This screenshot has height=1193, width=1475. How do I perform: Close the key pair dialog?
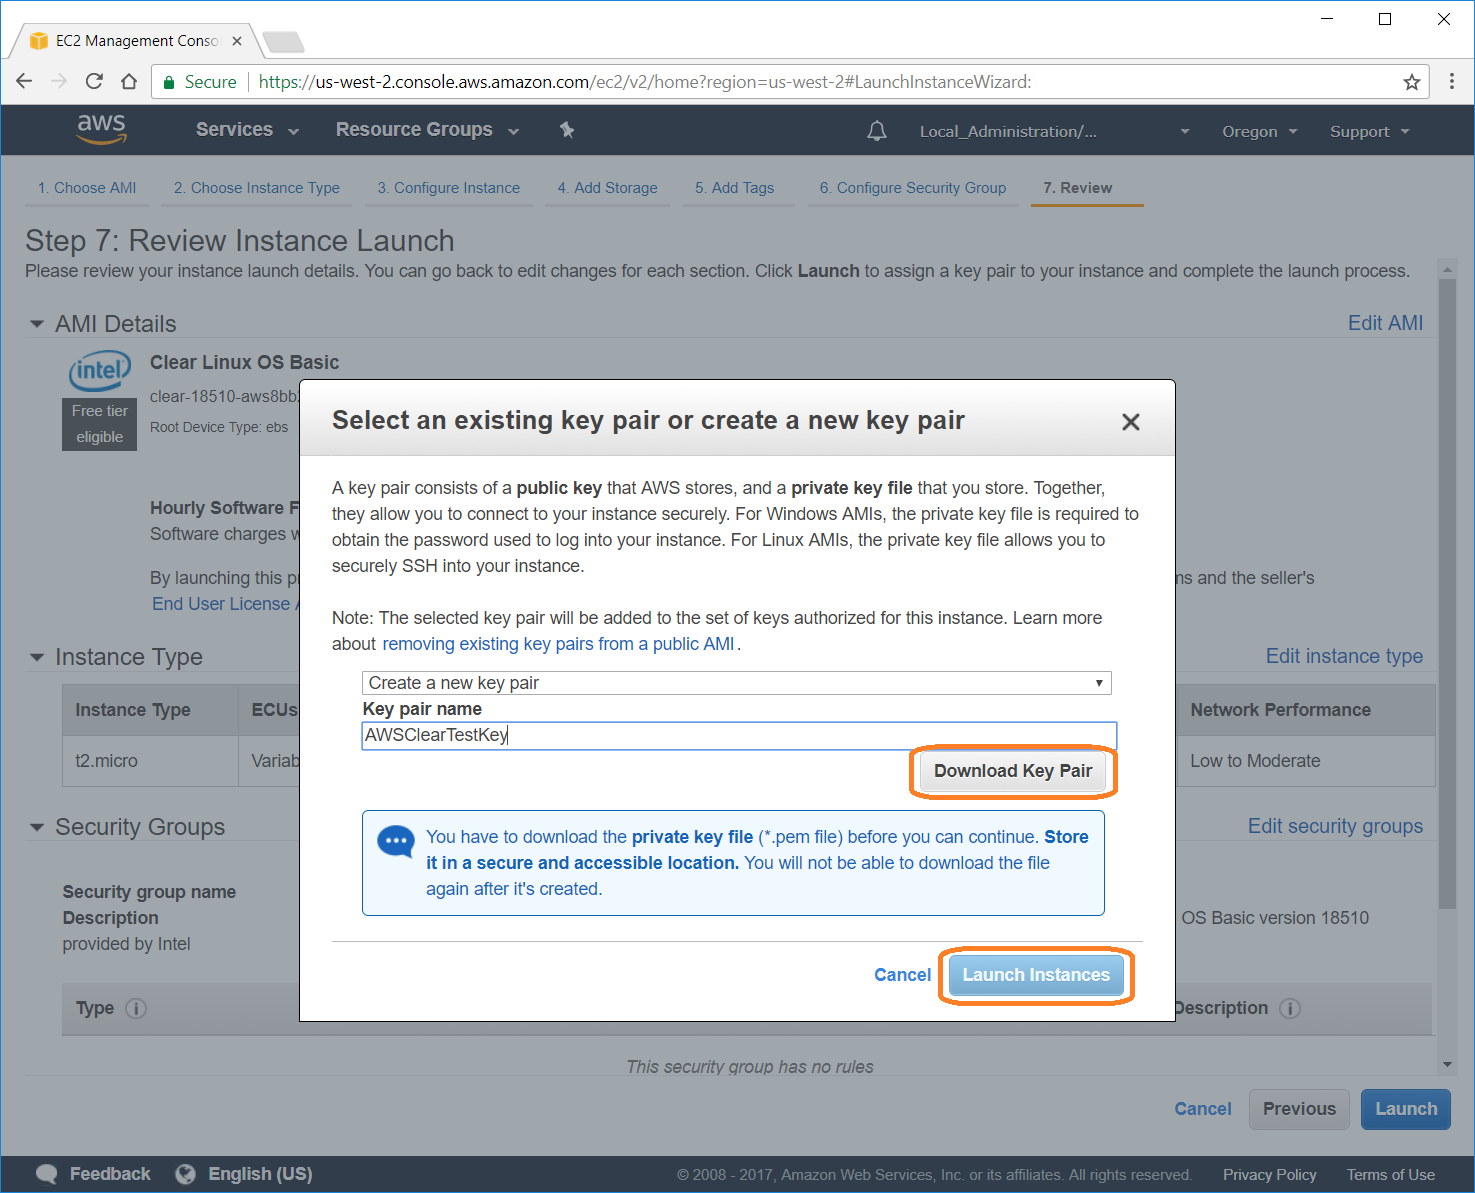coord(1131,422)
